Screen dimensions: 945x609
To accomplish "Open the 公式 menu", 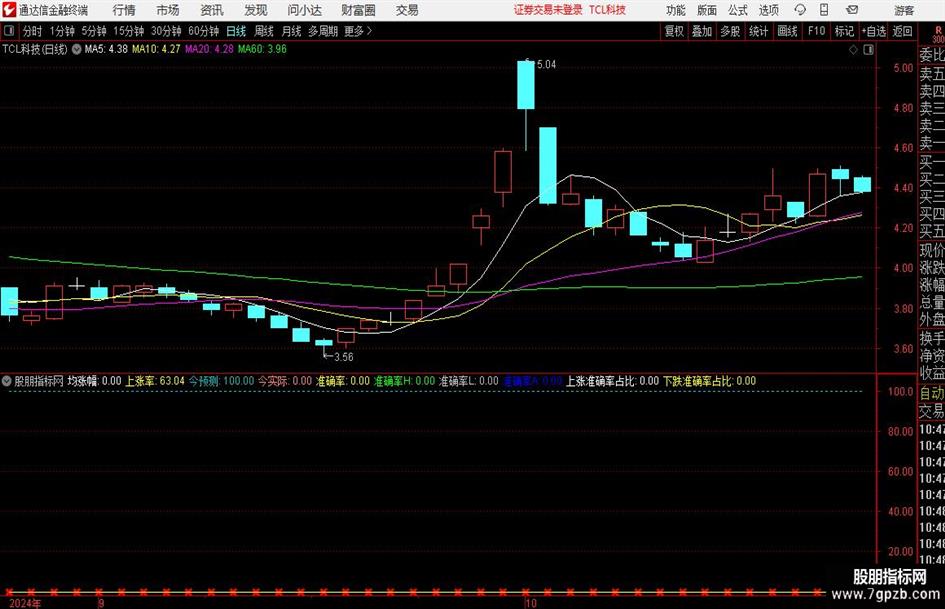I will (738, 10).
